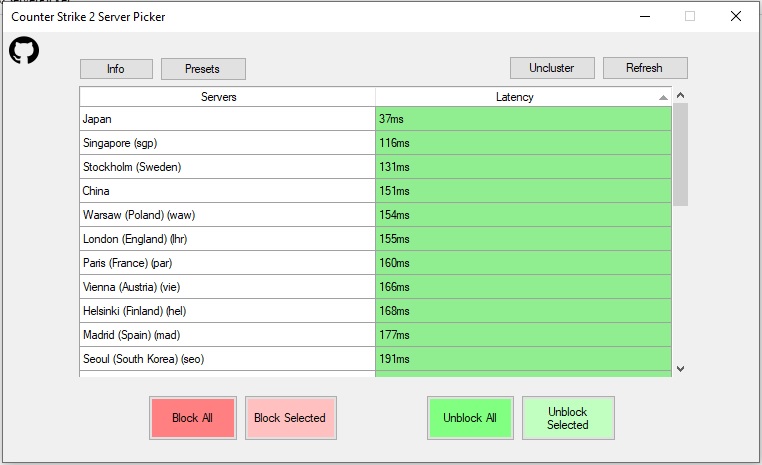
Task: Click the vertical scrollbar thumb
Action: click(x=680, y=154)
